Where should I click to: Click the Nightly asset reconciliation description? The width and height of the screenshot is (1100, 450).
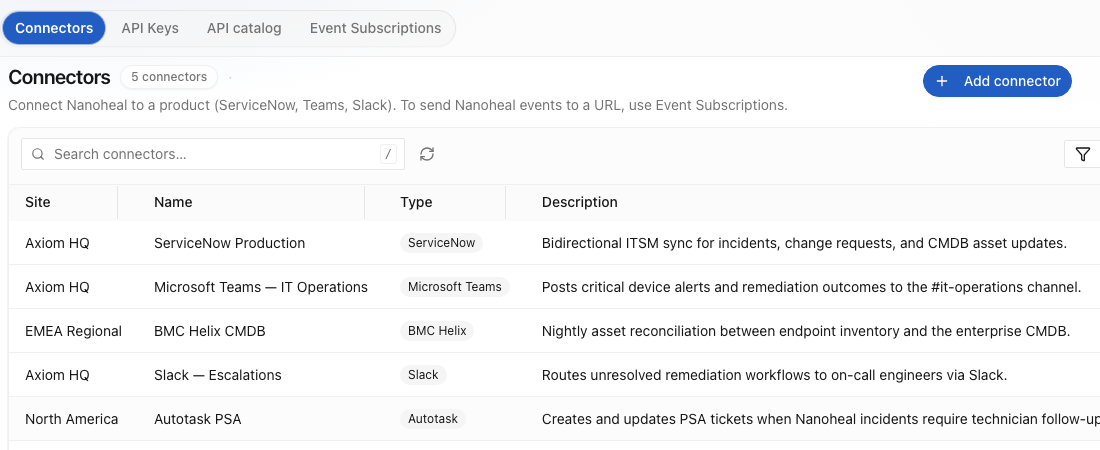coord(806,331)
